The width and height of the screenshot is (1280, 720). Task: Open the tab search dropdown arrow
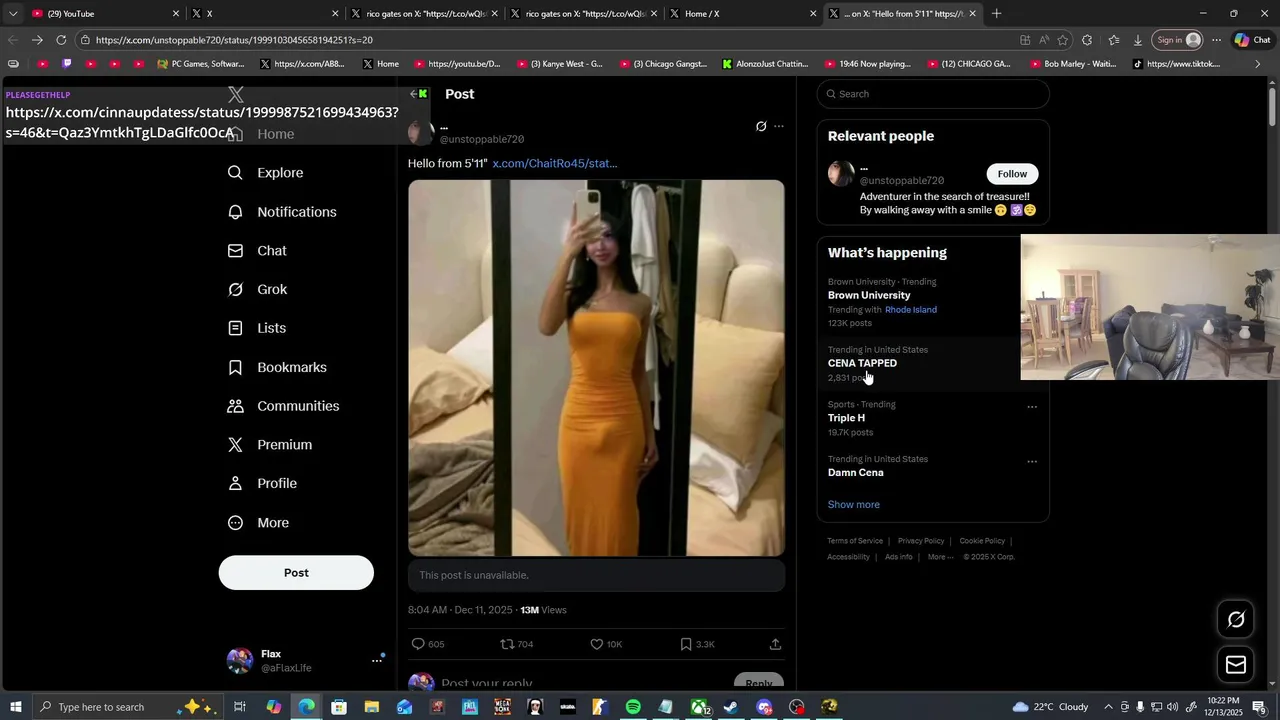(12, 14)
